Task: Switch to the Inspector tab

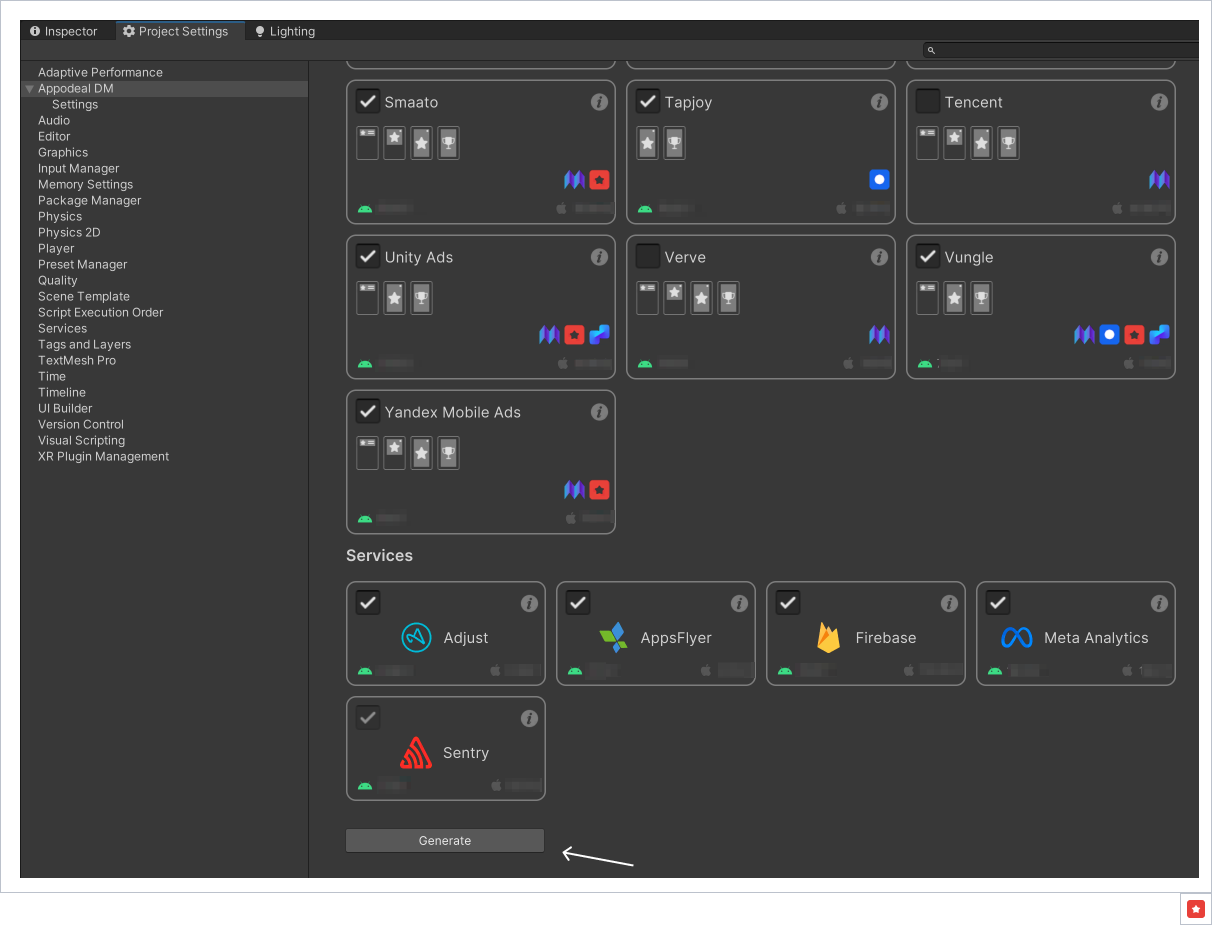Action: pyautogui.click(x=64, y=31)
